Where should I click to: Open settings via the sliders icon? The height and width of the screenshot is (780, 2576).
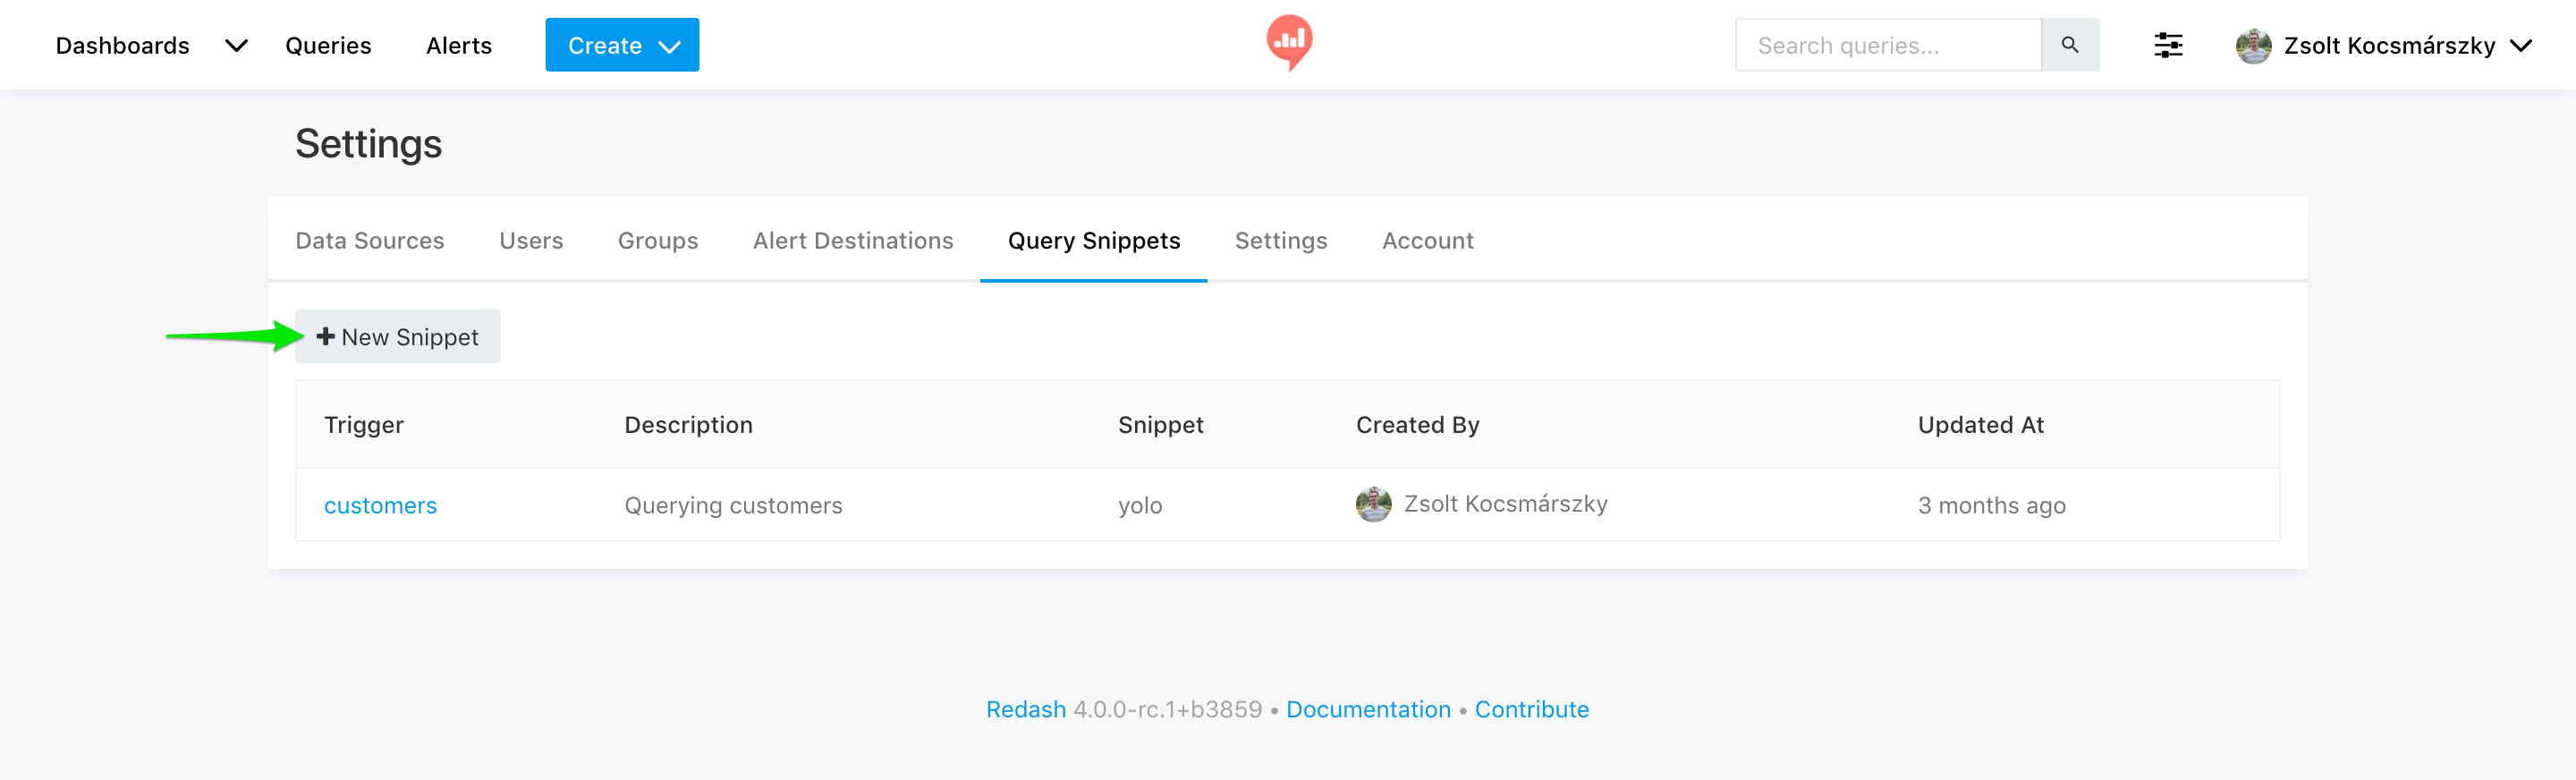[2167, 45]
